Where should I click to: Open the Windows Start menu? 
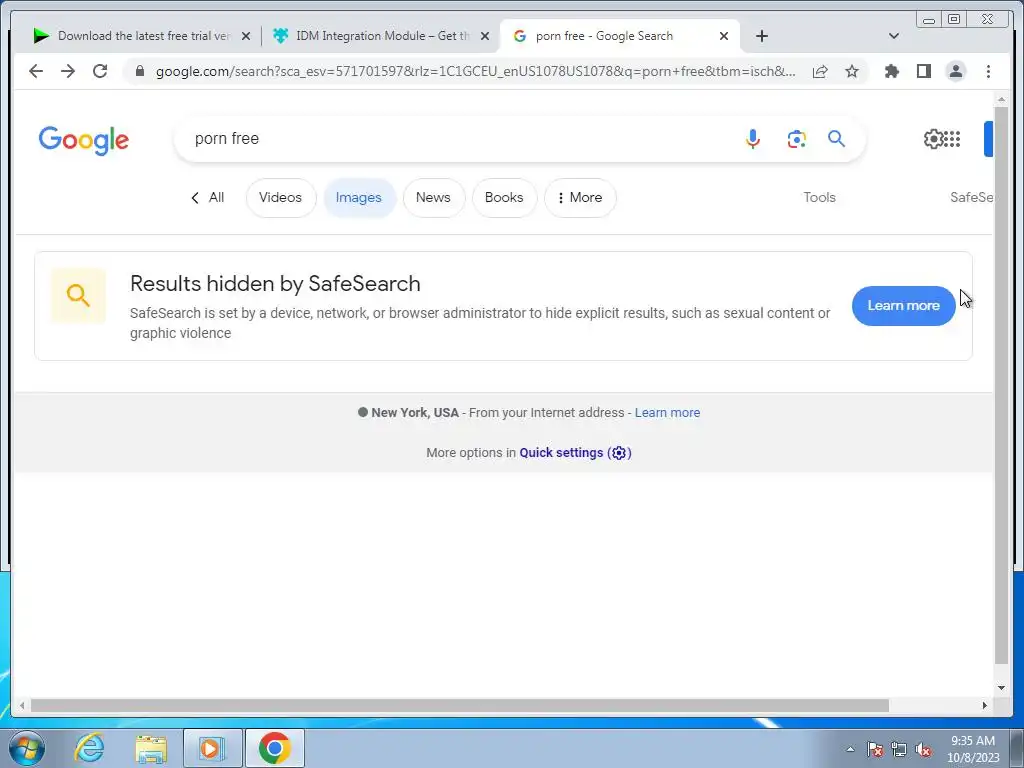26,748
